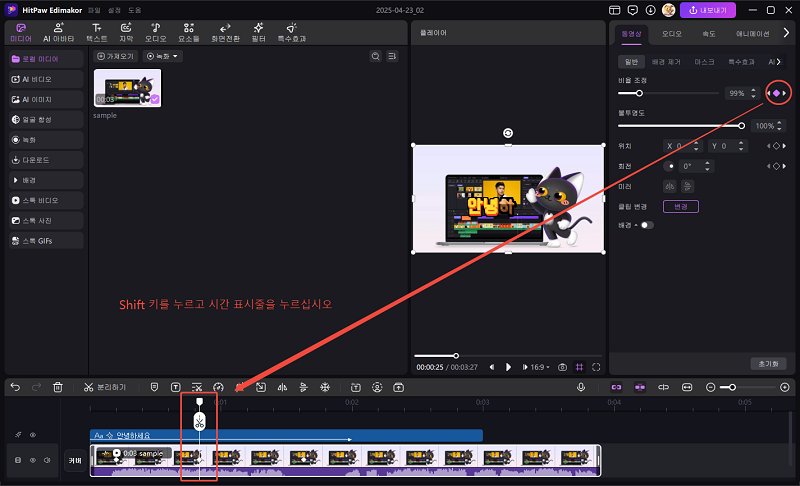Open the media sort list icon
The image size is (800, 486).
(x=392, y=56)
